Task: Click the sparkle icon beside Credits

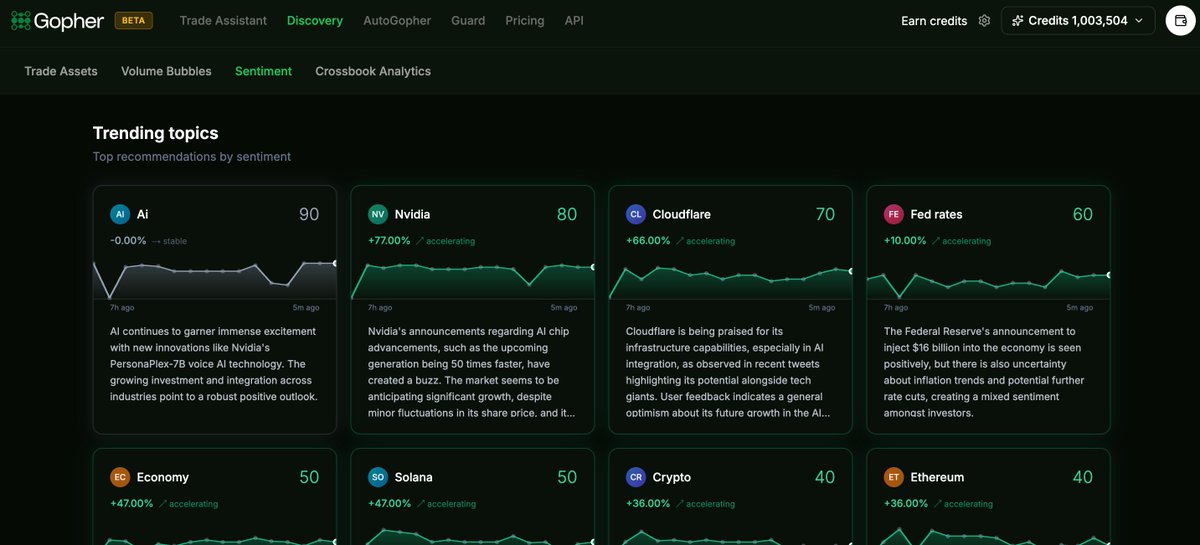Action: pos(1018,20)
